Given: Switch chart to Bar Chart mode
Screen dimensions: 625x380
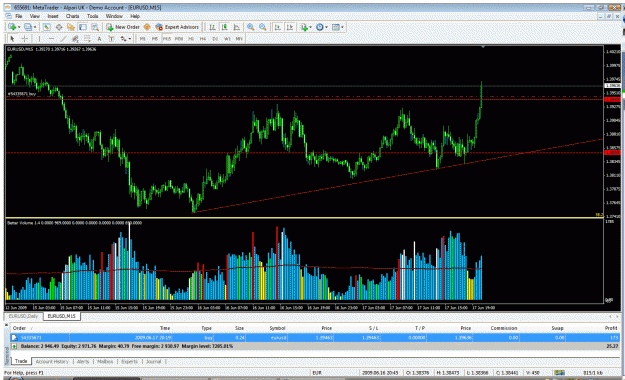Looking at the screenshot, I should click(x=212, y=27).
